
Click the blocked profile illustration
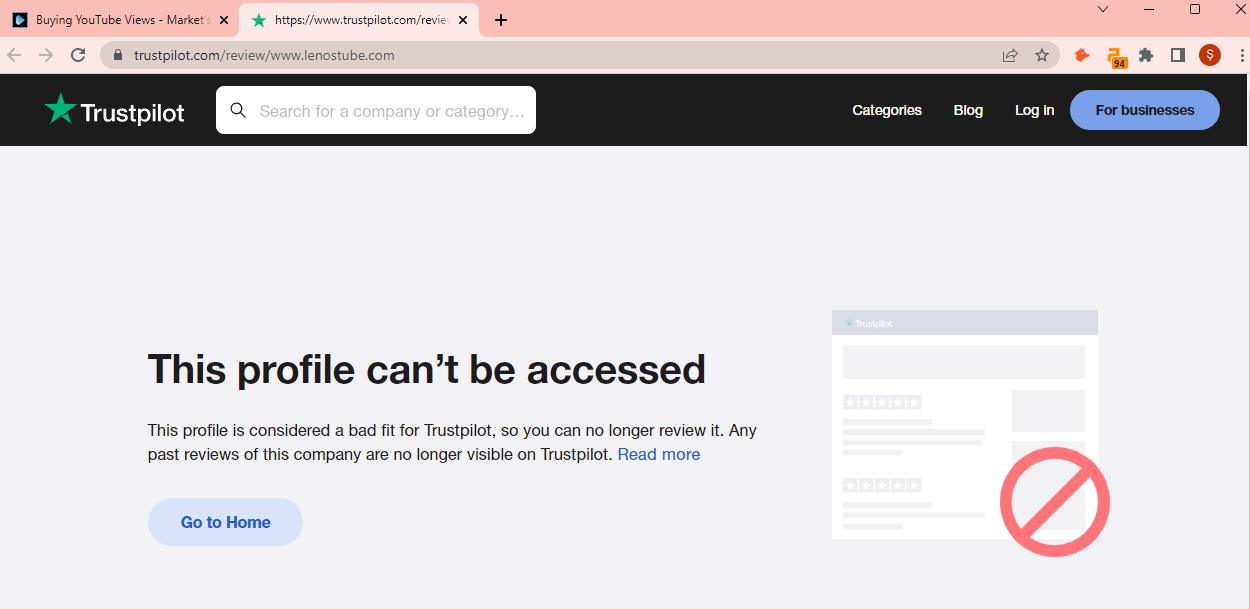click(970, 431)
